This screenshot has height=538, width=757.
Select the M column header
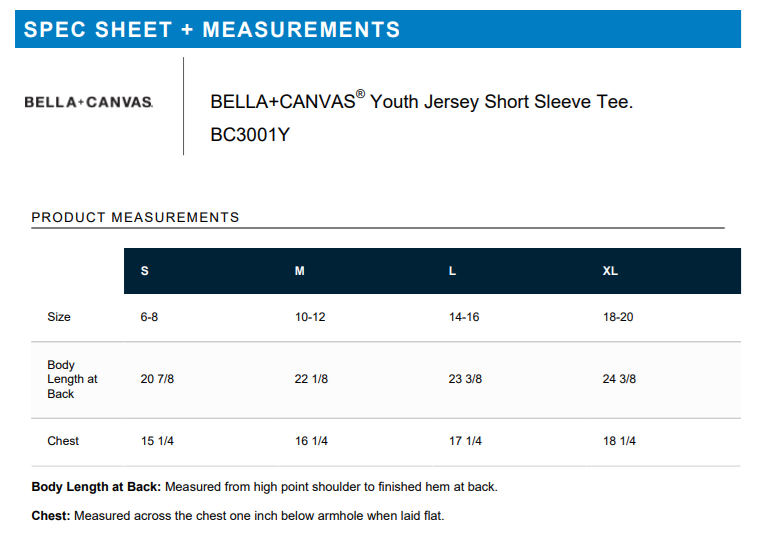[299, 271]
